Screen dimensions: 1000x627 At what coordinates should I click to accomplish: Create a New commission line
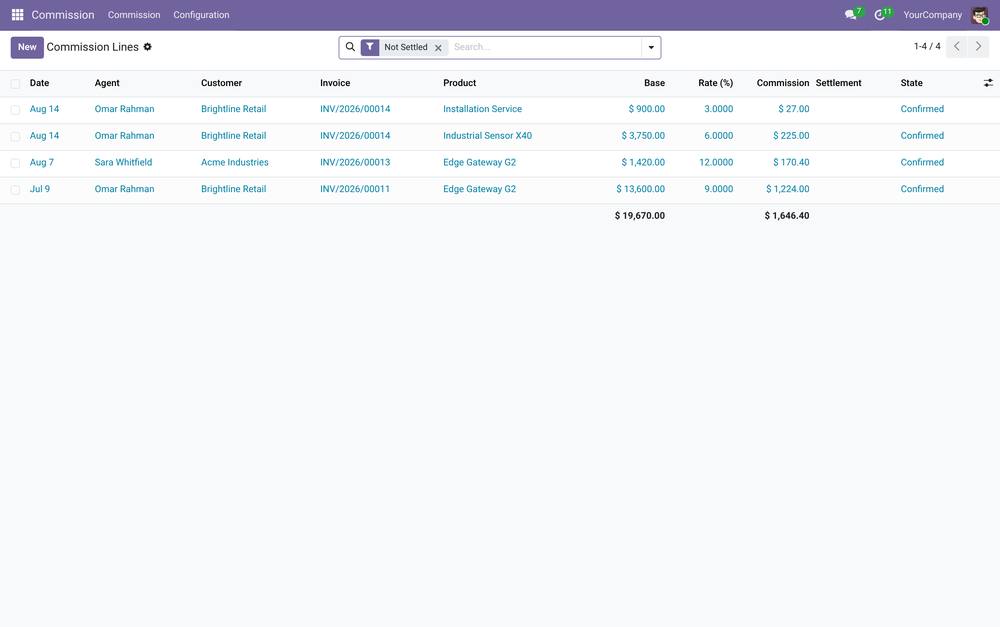click(27, 47)
